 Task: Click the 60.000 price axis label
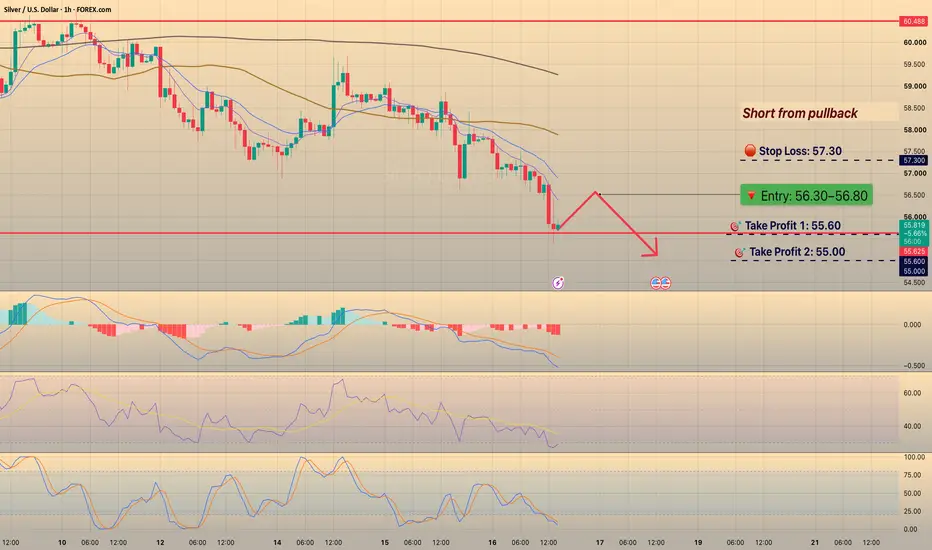click(x=915, y=43)
